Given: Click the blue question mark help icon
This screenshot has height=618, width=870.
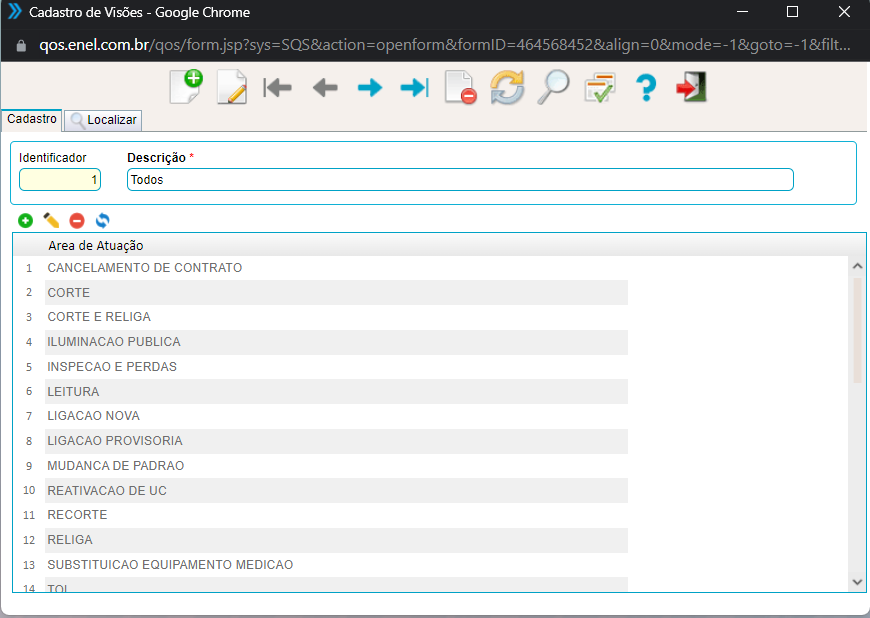Looking at the screenshot, I should click(646, 88).
